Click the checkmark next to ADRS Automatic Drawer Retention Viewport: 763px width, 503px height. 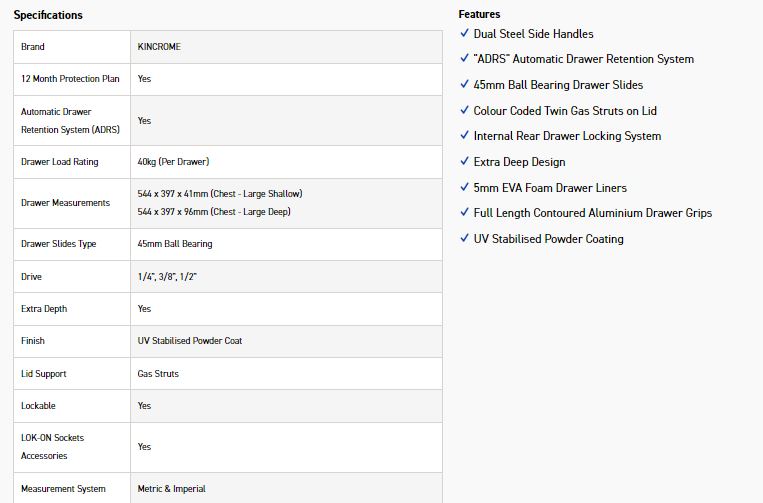point(464,59)
